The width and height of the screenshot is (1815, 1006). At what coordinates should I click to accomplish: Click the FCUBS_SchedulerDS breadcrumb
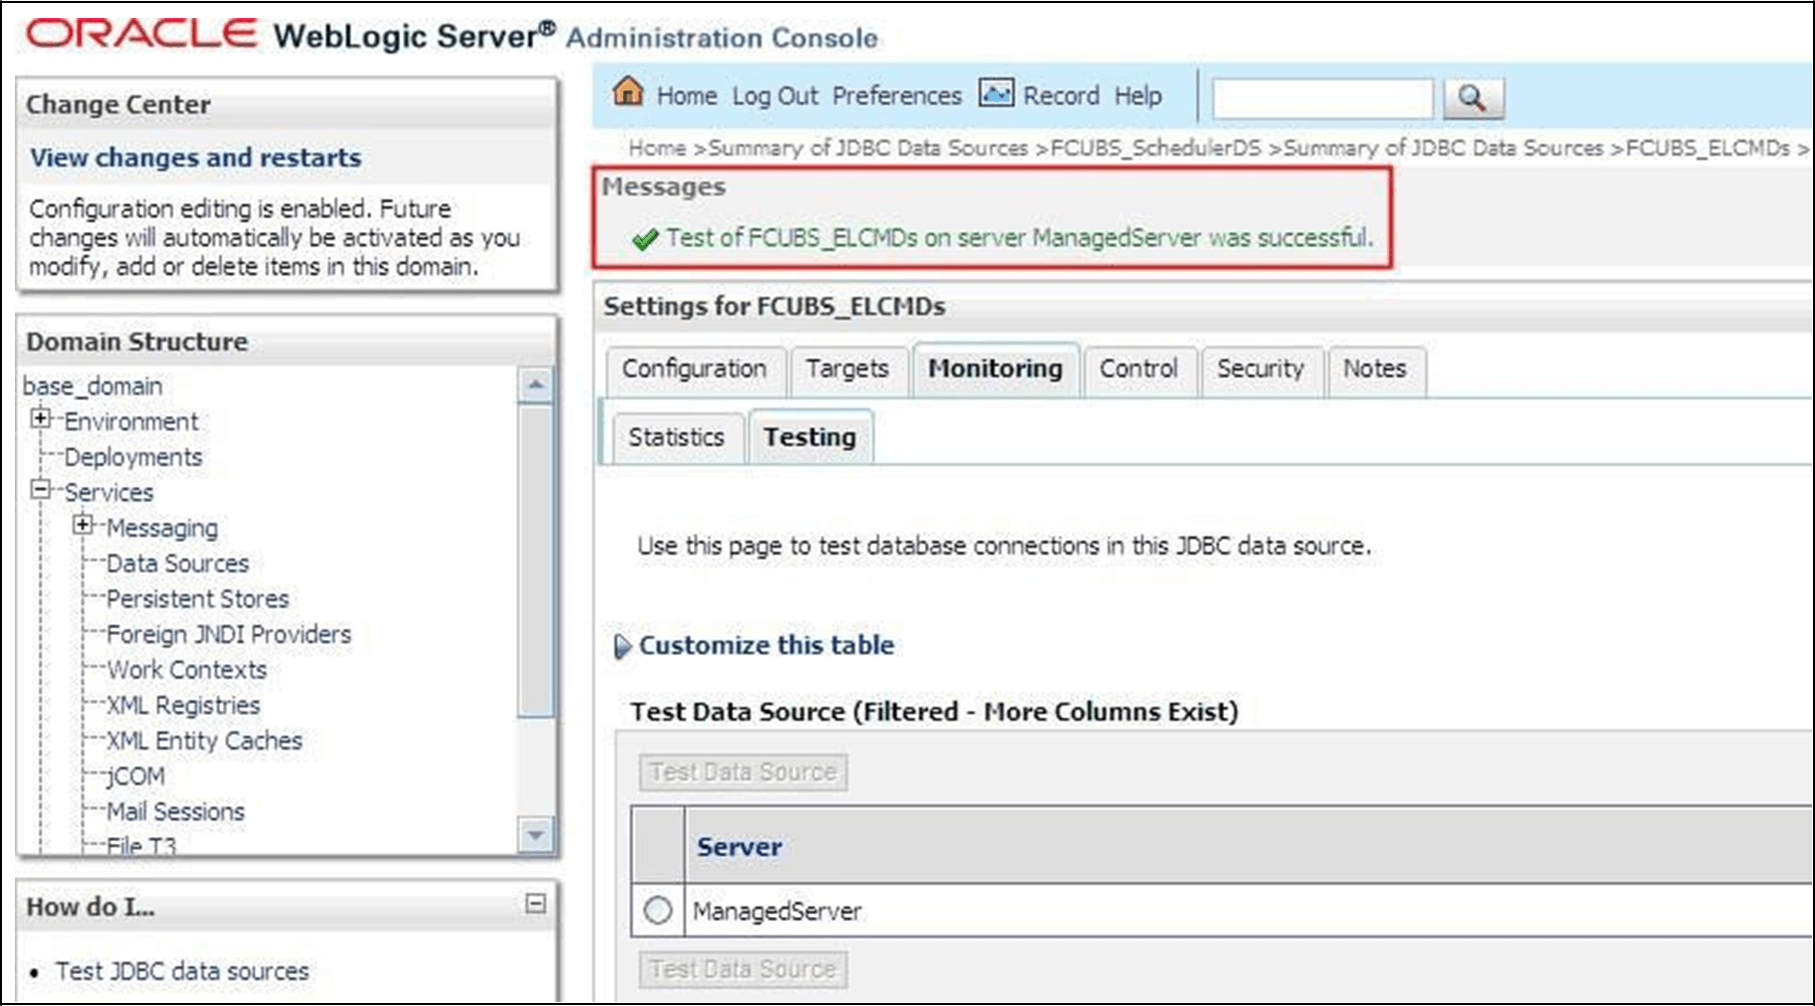click(1156, 148)
